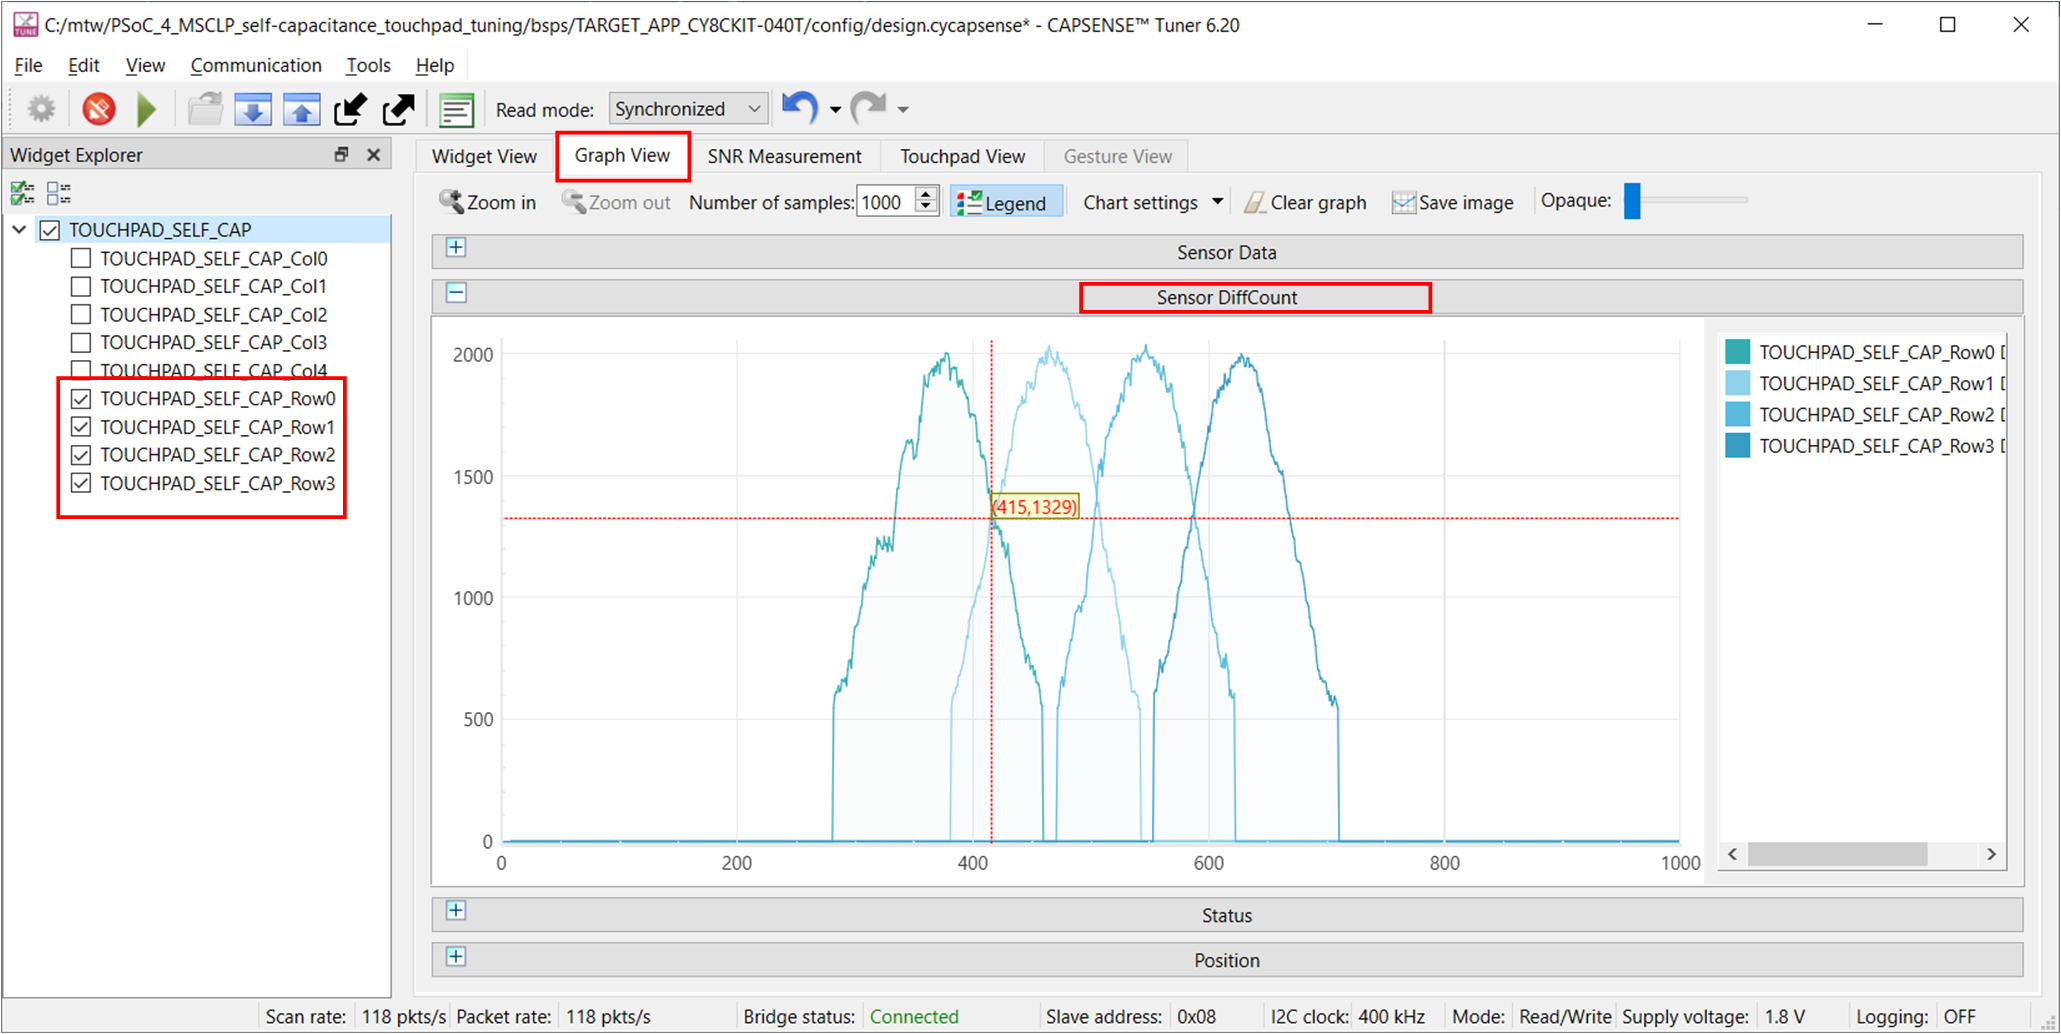
Task: Click the CAPSENSE Tuner title bar app icon
Action: click(x=25, y=25)
